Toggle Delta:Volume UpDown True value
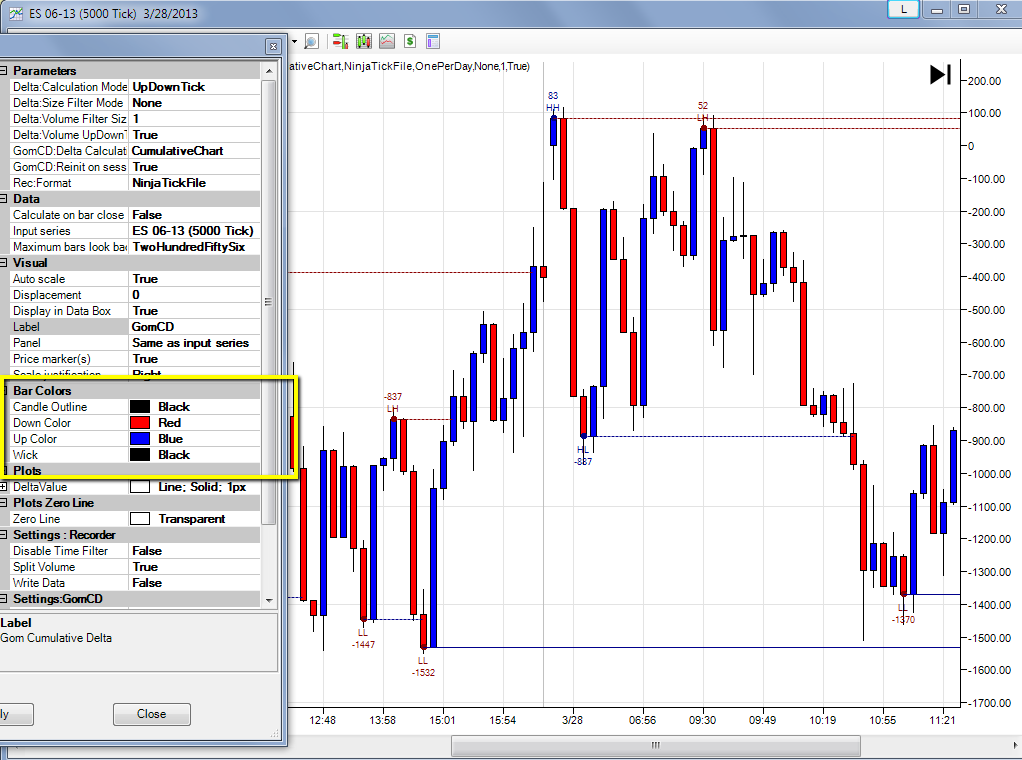This screenshot has height=760, width=1022. [195, 135]
